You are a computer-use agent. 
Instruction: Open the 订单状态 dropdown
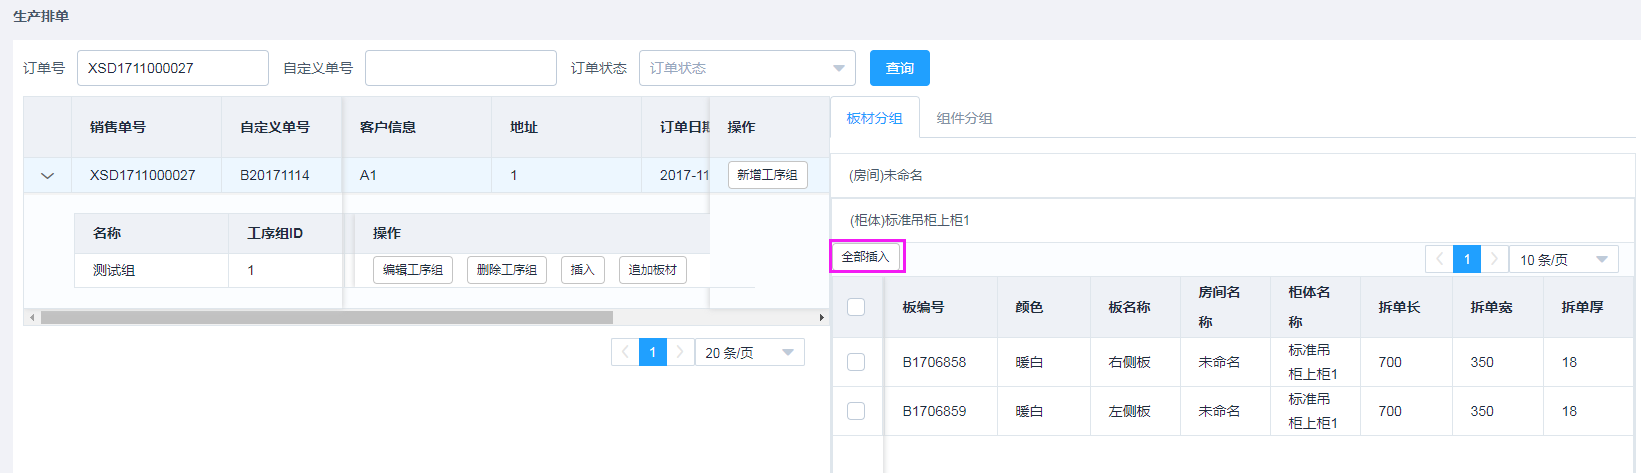(747, 68)
